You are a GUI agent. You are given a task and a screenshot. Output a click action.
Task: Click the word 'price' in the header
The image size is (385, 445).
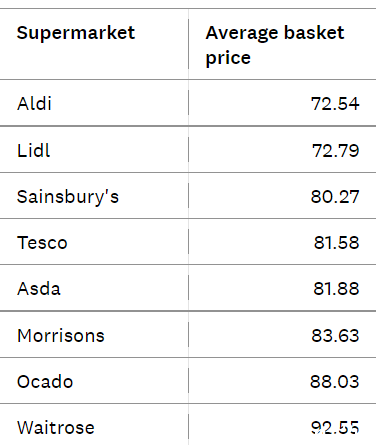[228, 58]
